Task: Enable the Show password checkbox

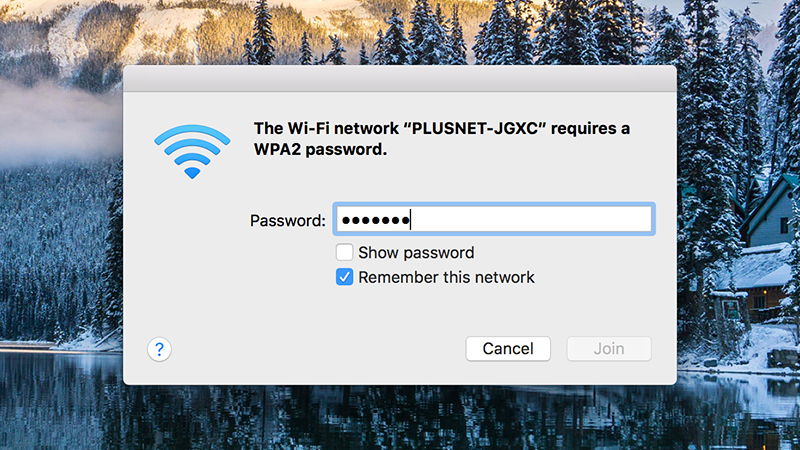Action: pos(344,252)
